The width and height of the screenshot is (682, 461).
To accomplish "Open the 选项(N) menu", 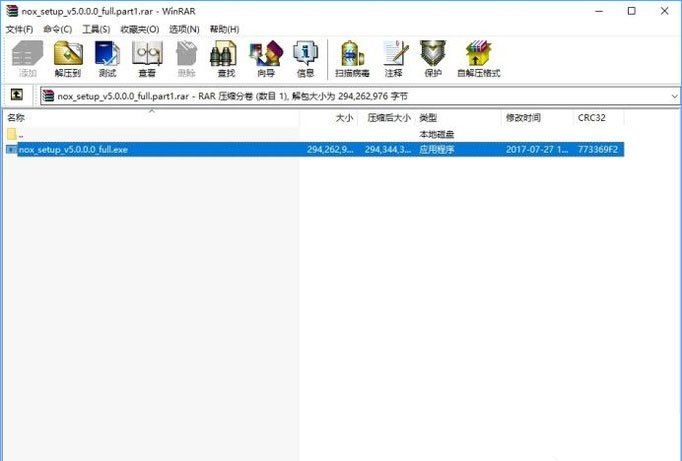I will click(x=184, y=29).
